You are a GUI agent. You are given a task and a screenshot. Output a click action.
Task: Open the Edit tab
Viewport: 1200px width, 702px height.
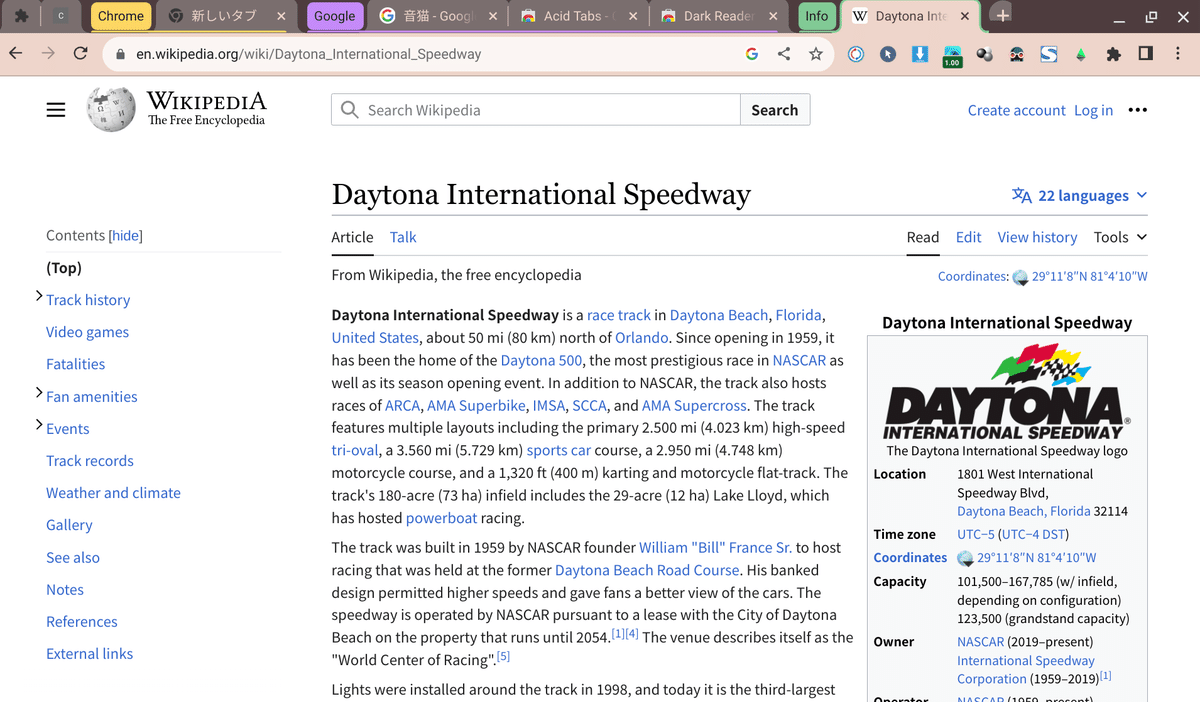click(968, 237)
